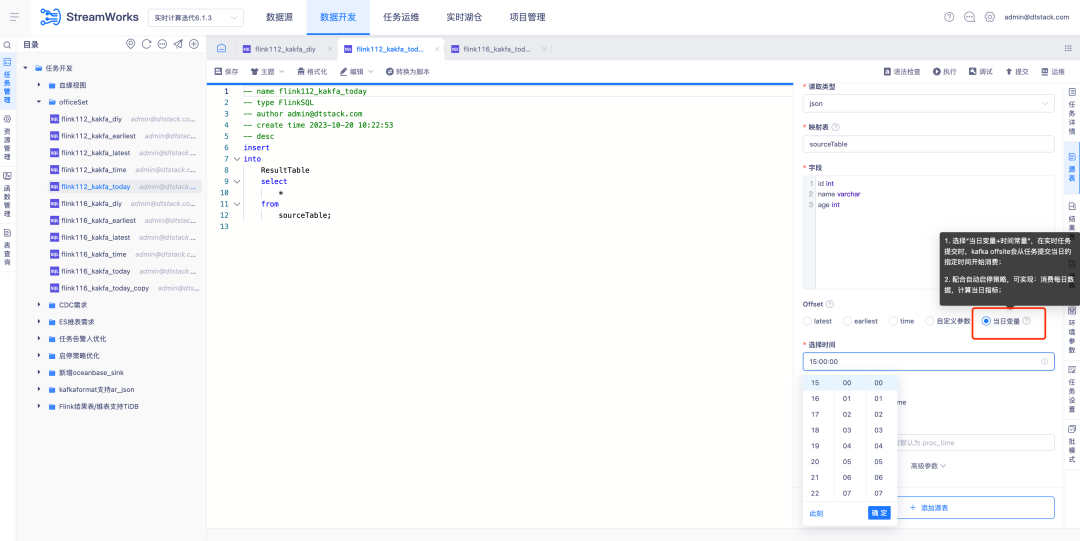The height and width of the screenshot is (541, 1080).
Task: Open the settings gear icon in top bar
Action: tap(990, 17)
